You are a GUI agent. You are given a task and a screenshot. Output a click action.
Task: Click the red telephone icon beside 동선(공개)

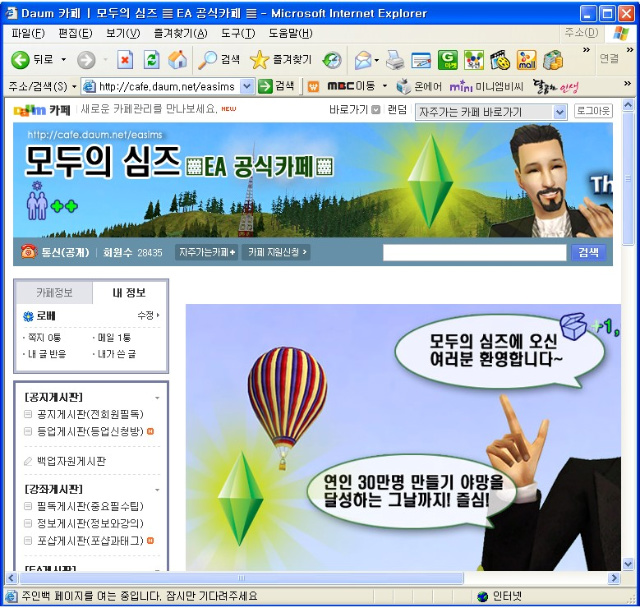pos(28,252)
